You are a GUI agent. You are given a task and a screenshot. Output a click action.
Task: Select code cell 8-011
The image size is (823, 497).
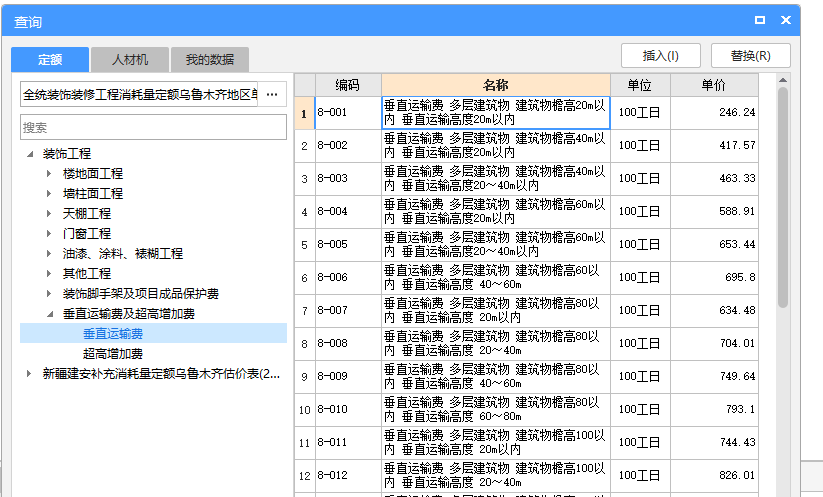(x=348, y=443)
